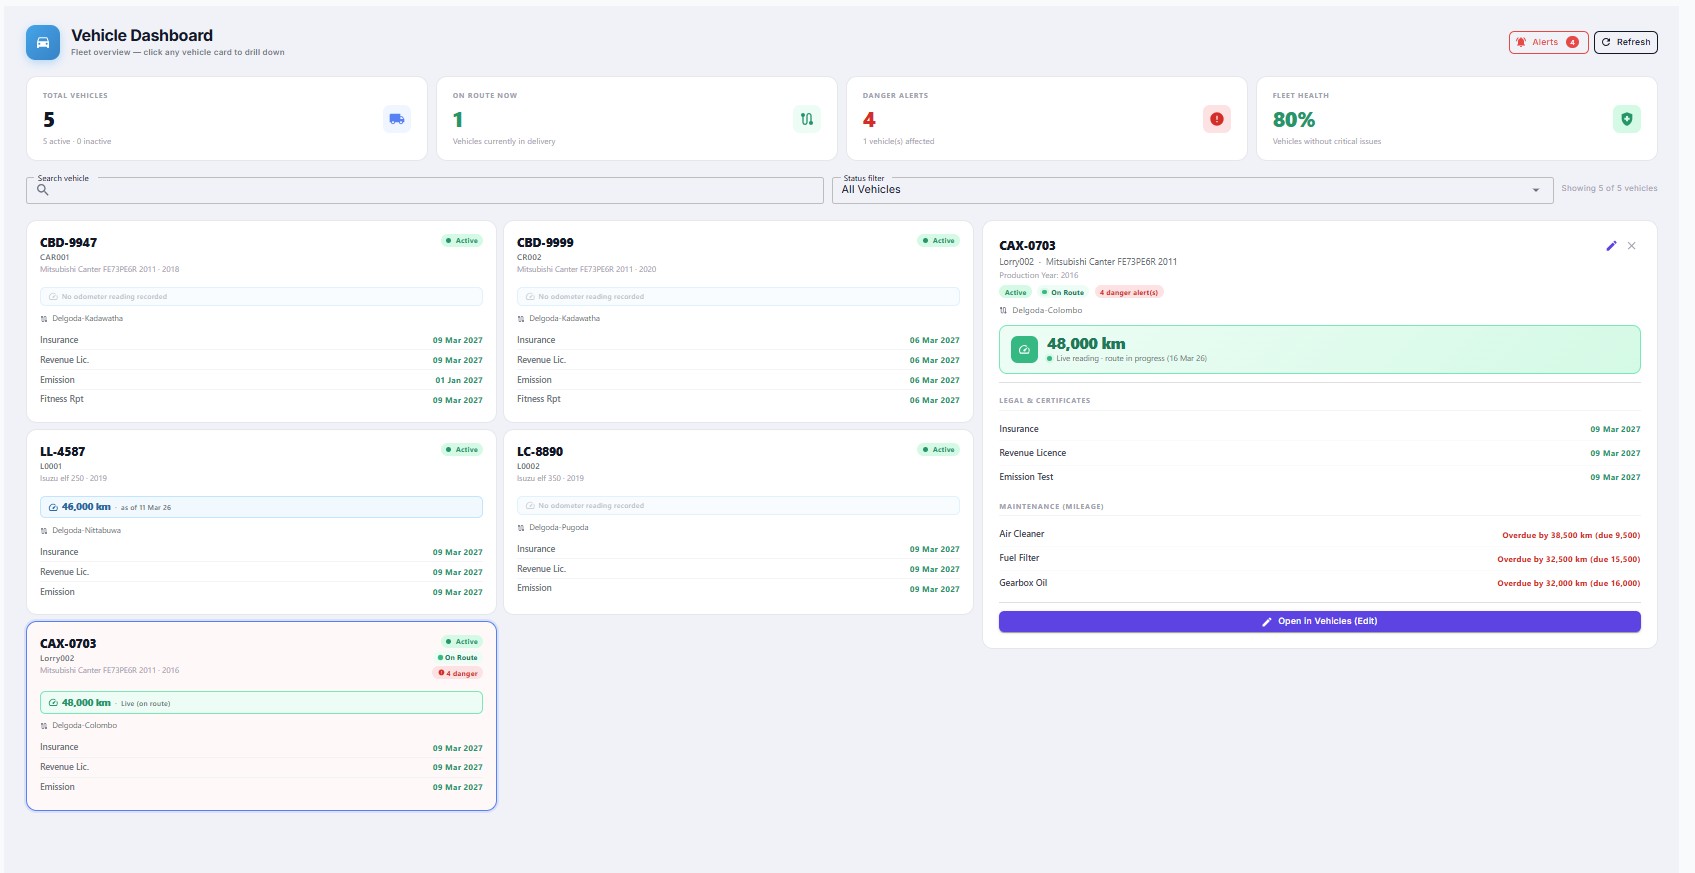The height and width of the screenshot is (873, 1695).
Task: Click the Fuel Filter overdue warning
Action: 1569,560
